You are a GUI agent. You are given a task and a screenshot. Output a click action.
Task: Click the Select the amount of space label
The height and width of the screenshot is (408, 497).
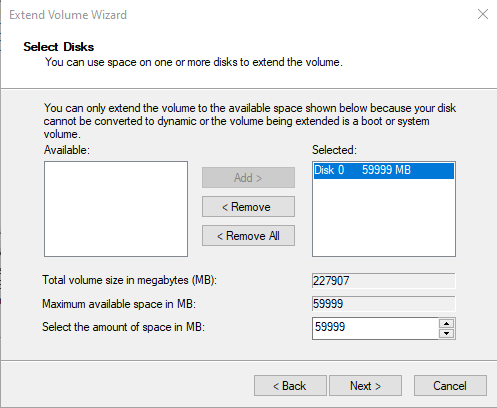coord(123,327)
